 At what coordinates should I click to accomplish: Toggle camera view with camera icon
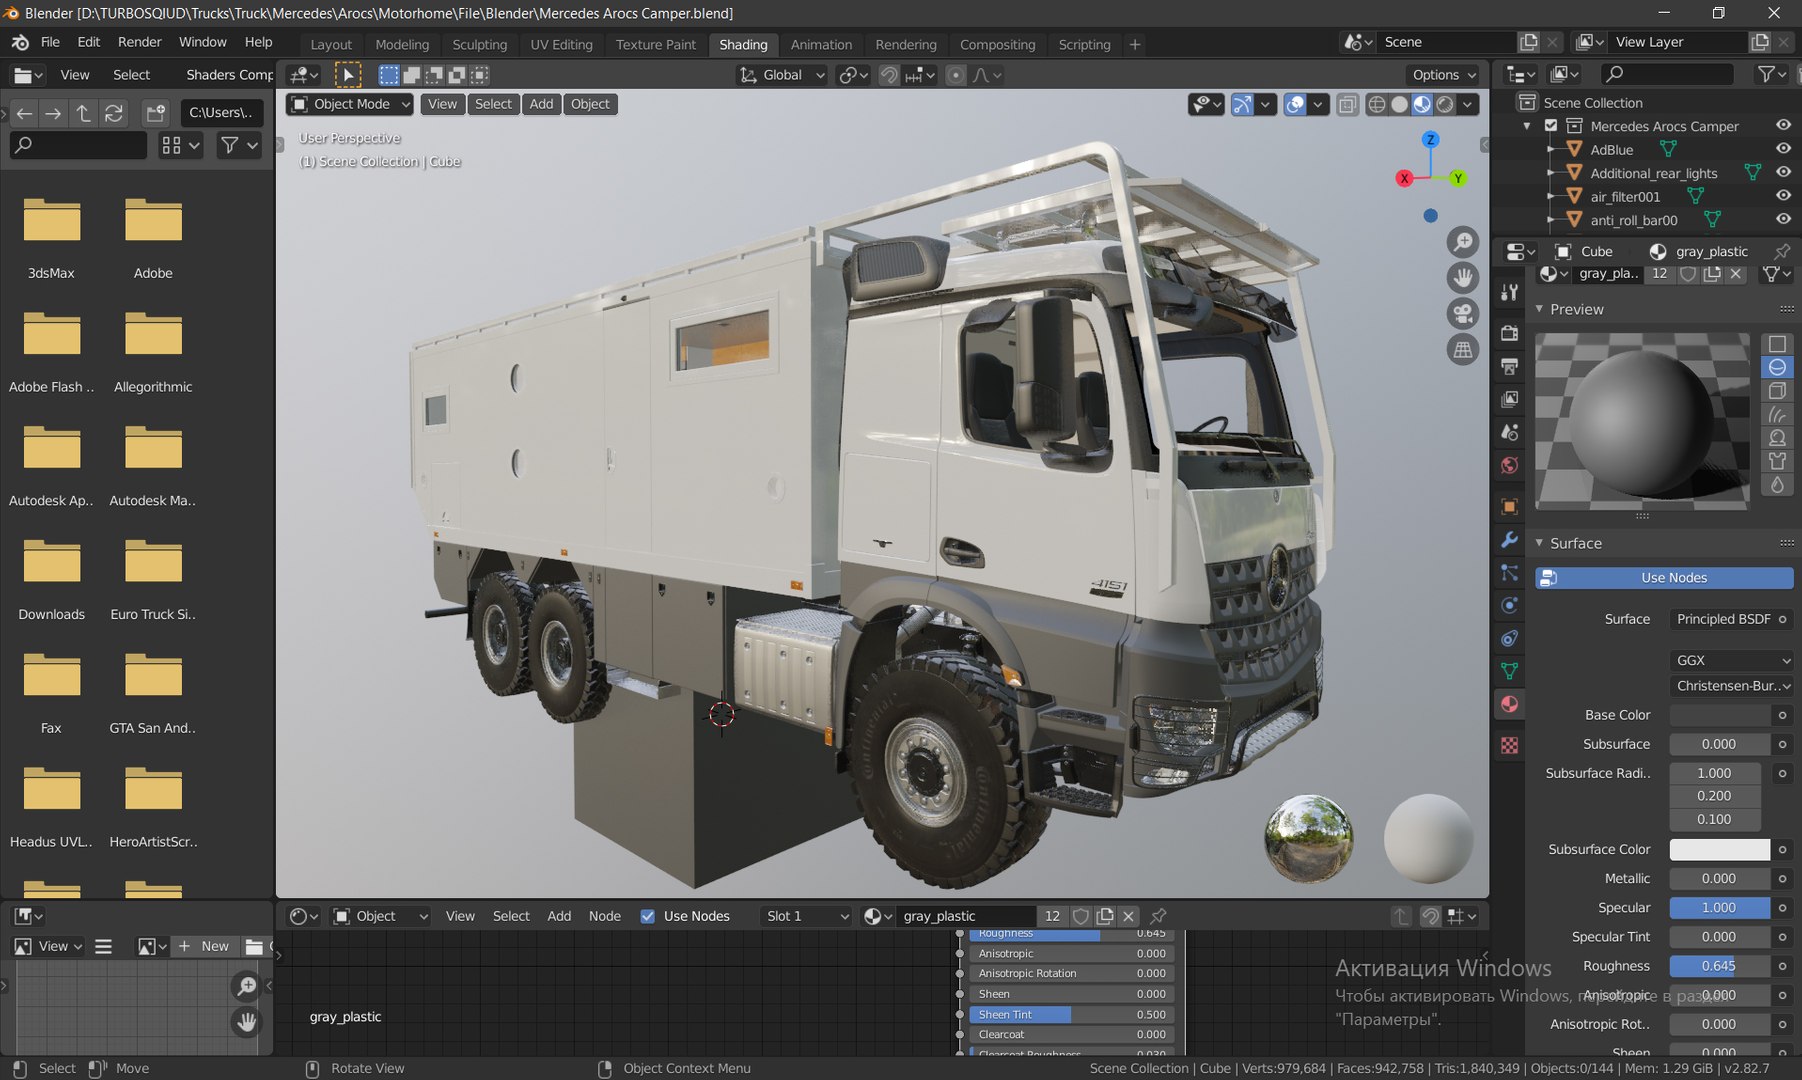[1463, 313]
